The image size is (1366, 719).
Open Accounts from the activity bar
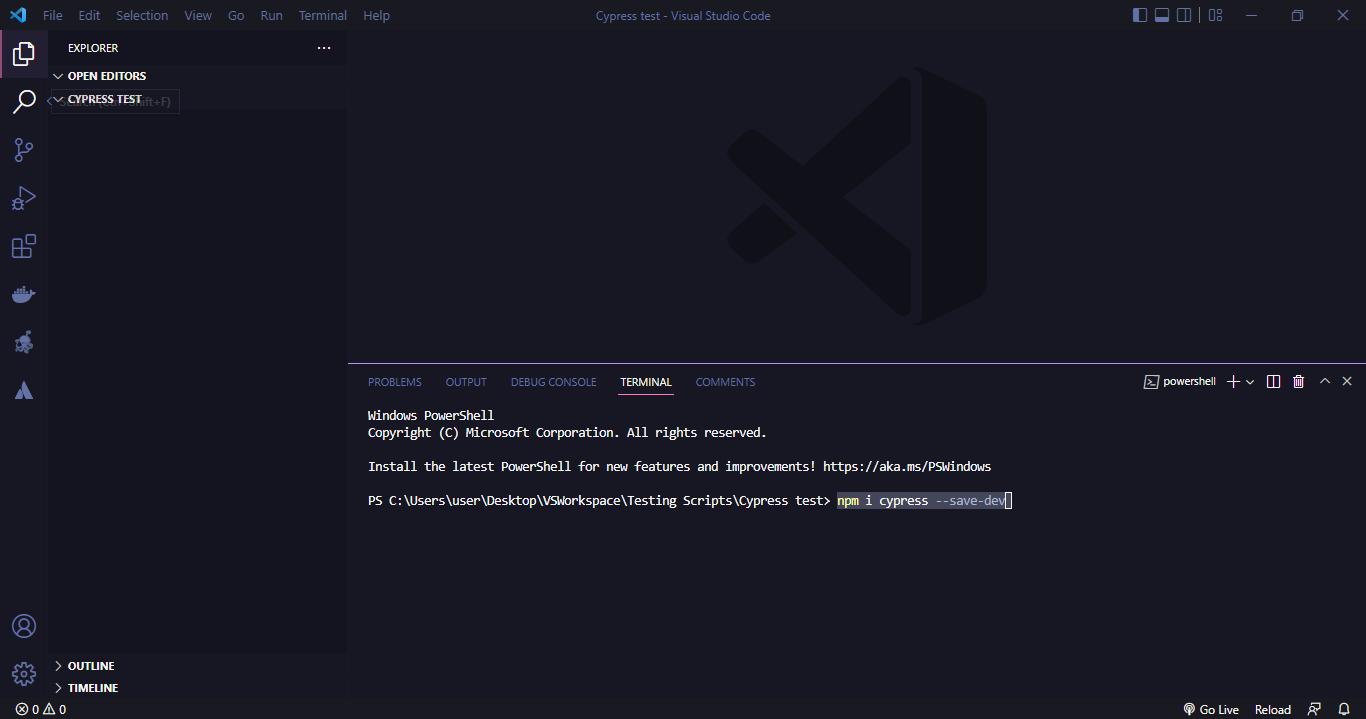coord(24,626)
